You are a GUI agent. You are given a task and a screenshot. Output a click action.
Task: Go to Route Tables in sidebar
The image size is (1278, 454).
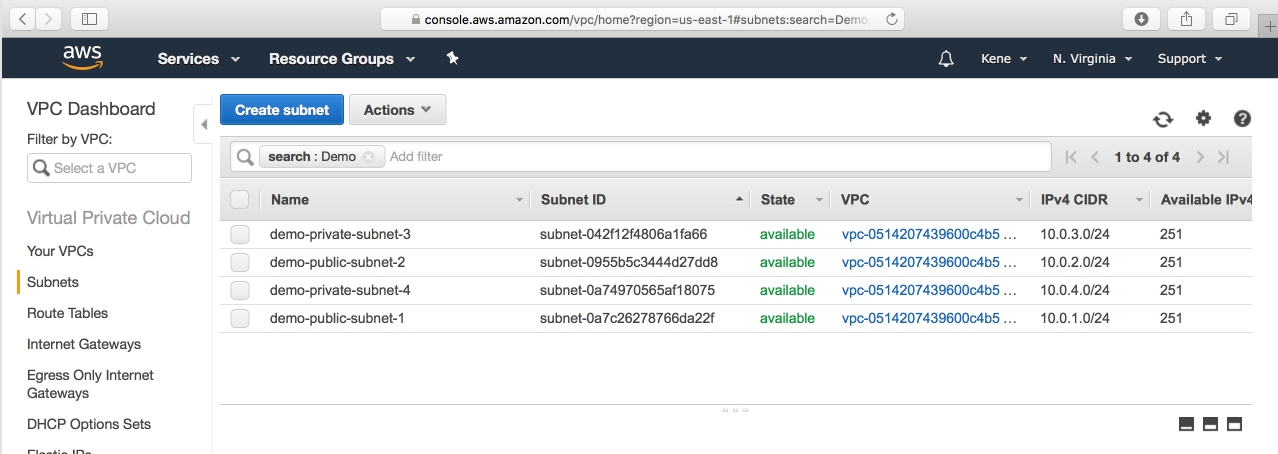coord(67,313)
